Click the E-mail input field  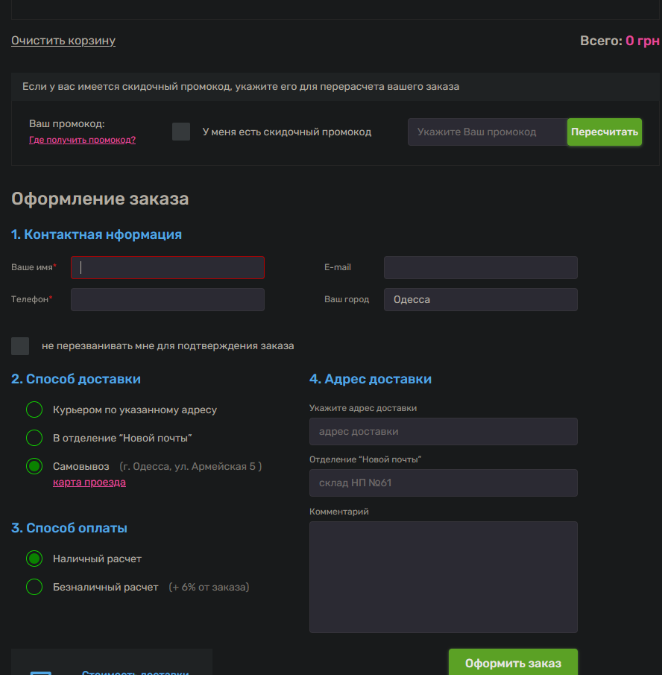(480, 267)
